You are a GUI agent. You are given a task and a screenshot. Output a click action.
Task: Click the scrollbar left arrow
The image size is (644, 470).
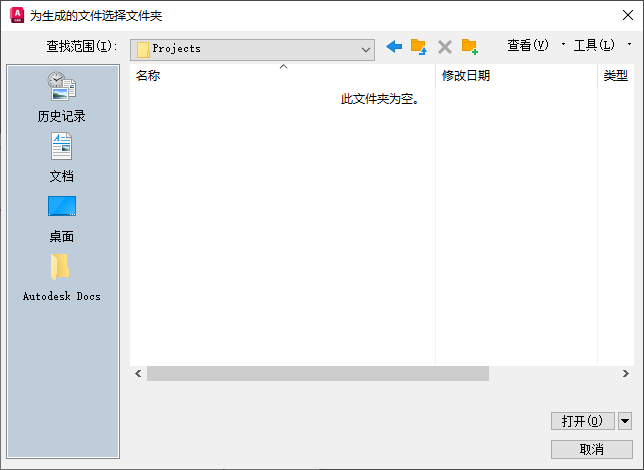138,373
